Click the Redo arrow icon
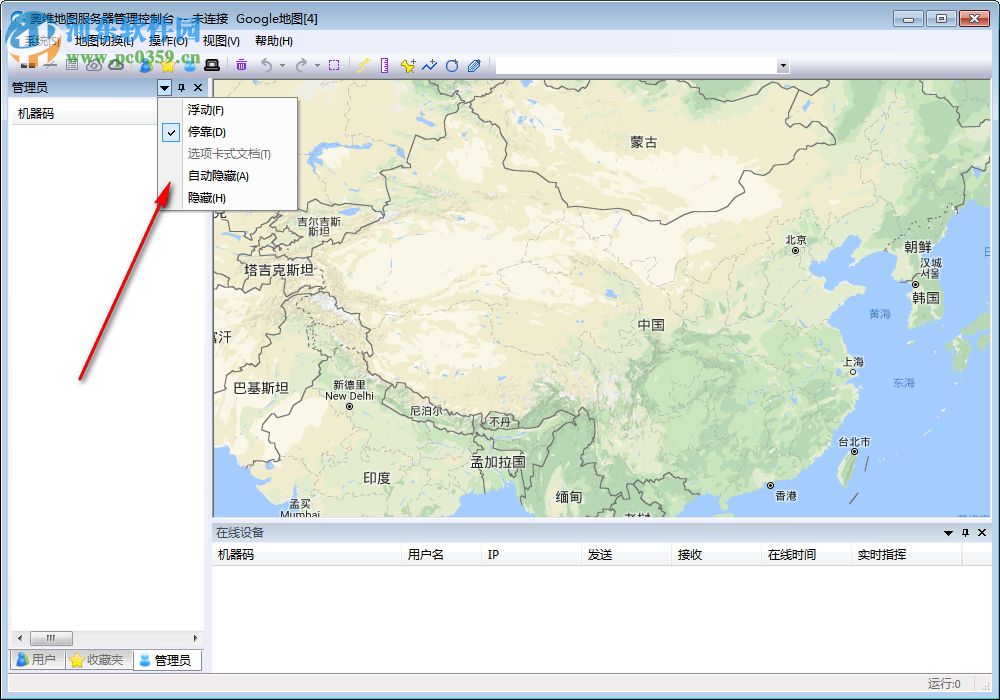Image resolution: width=1000 pixels, height=700 pixels. (x=301, y=65)
